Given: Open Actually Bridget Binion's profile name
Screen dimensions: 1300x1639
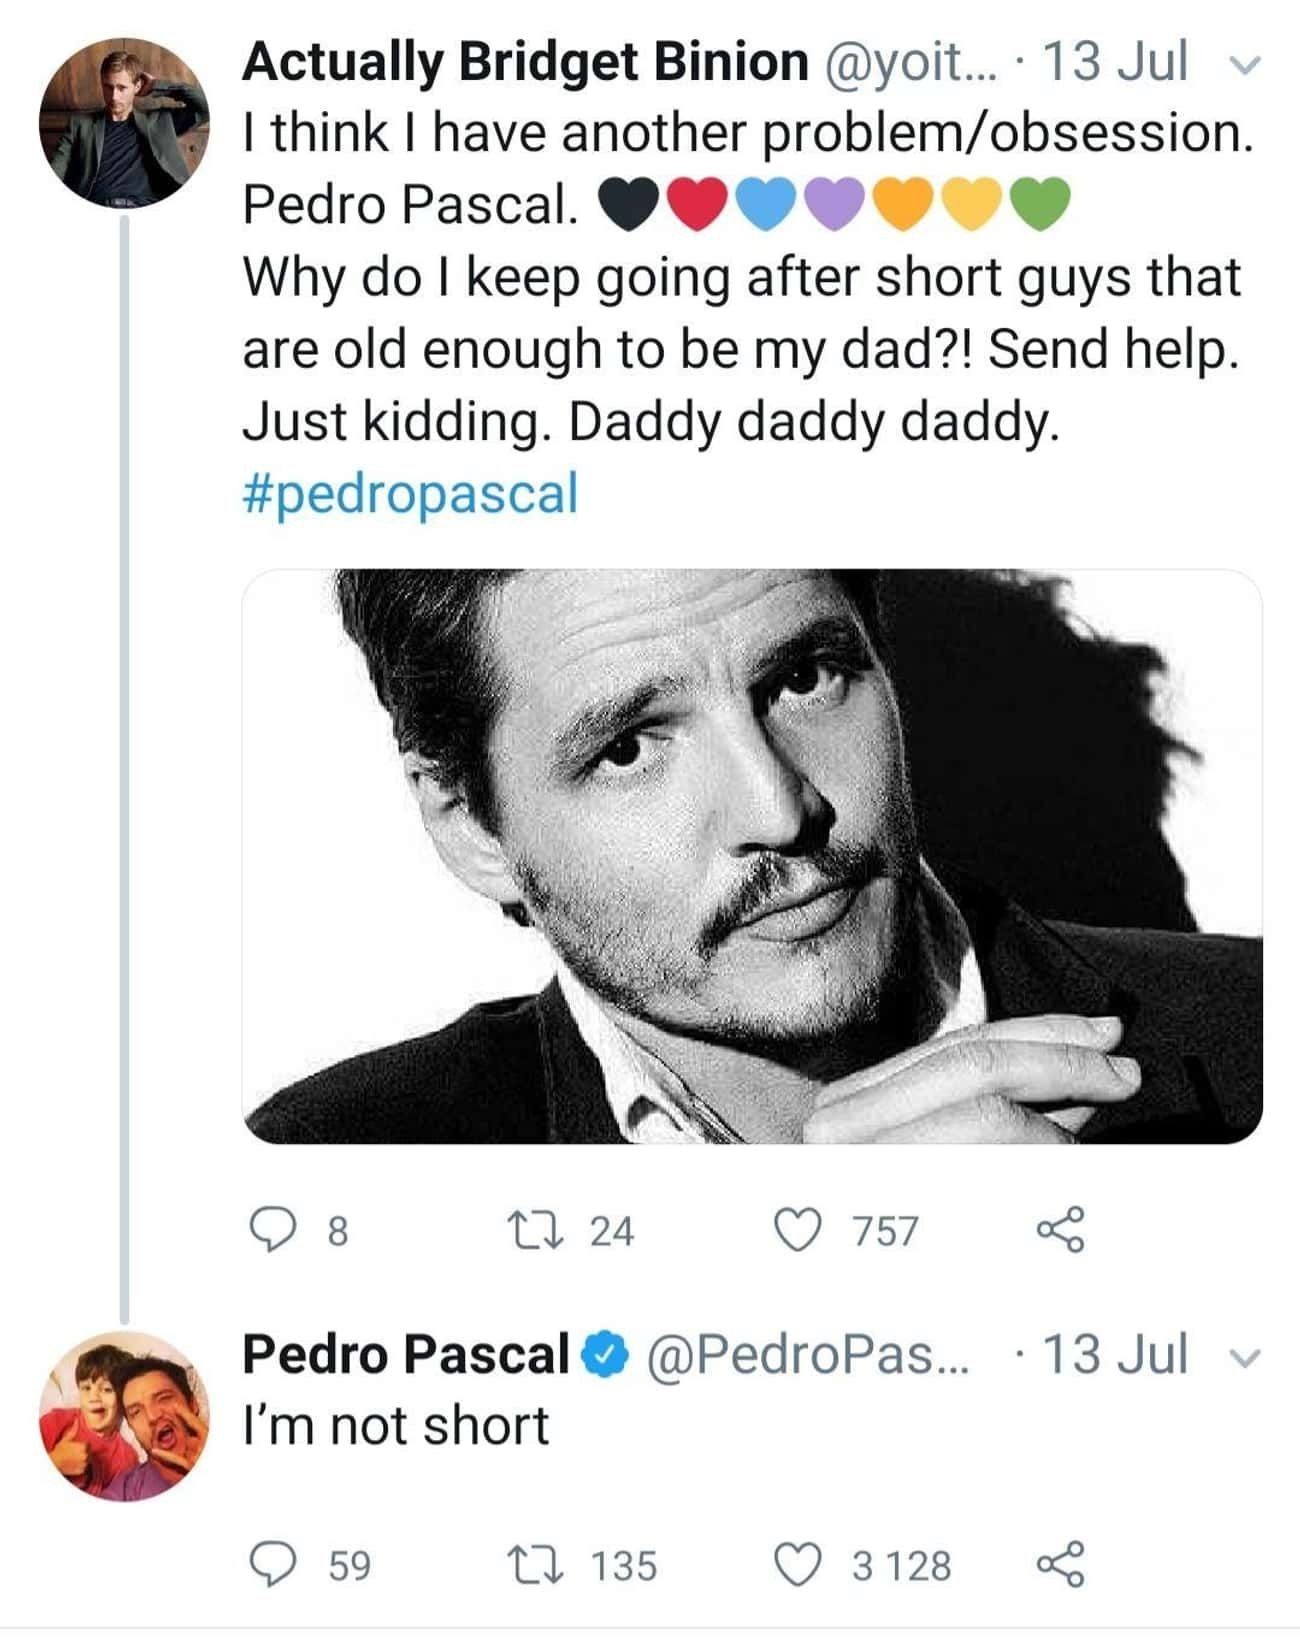Looking at the screenshot, I should click(525, 62).
